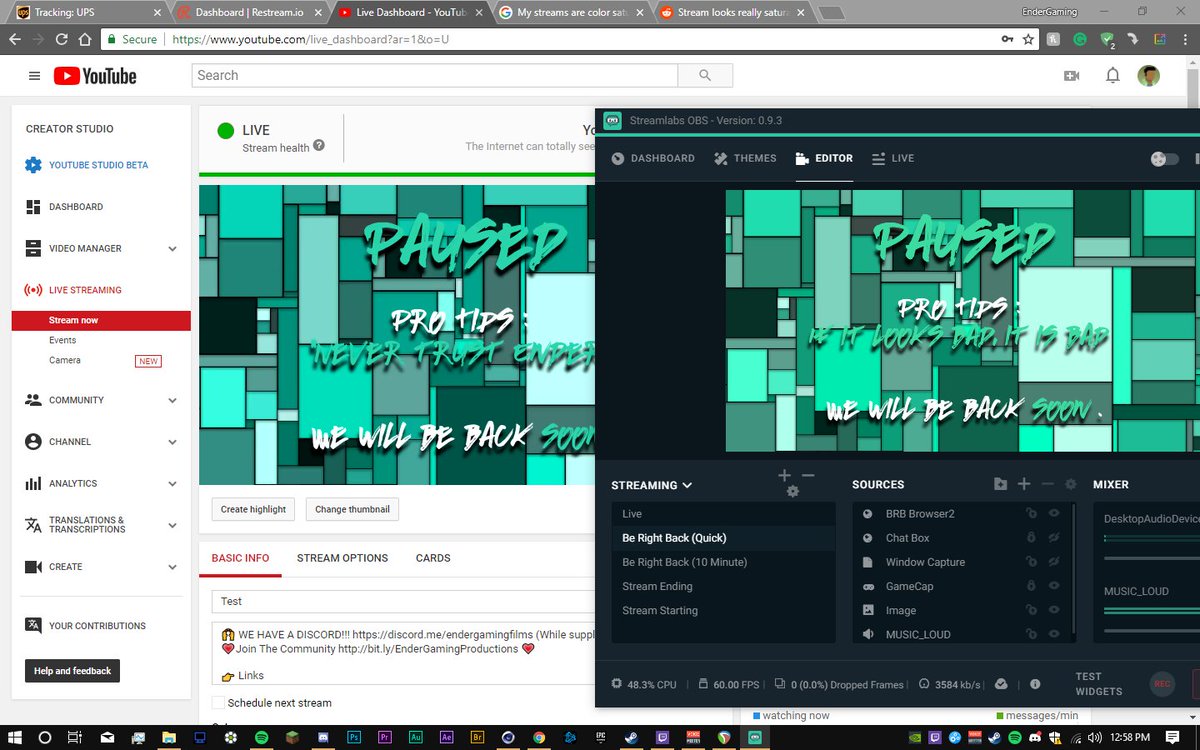Click the Create highlight button
1200x750 pixels.
[253, 509]
